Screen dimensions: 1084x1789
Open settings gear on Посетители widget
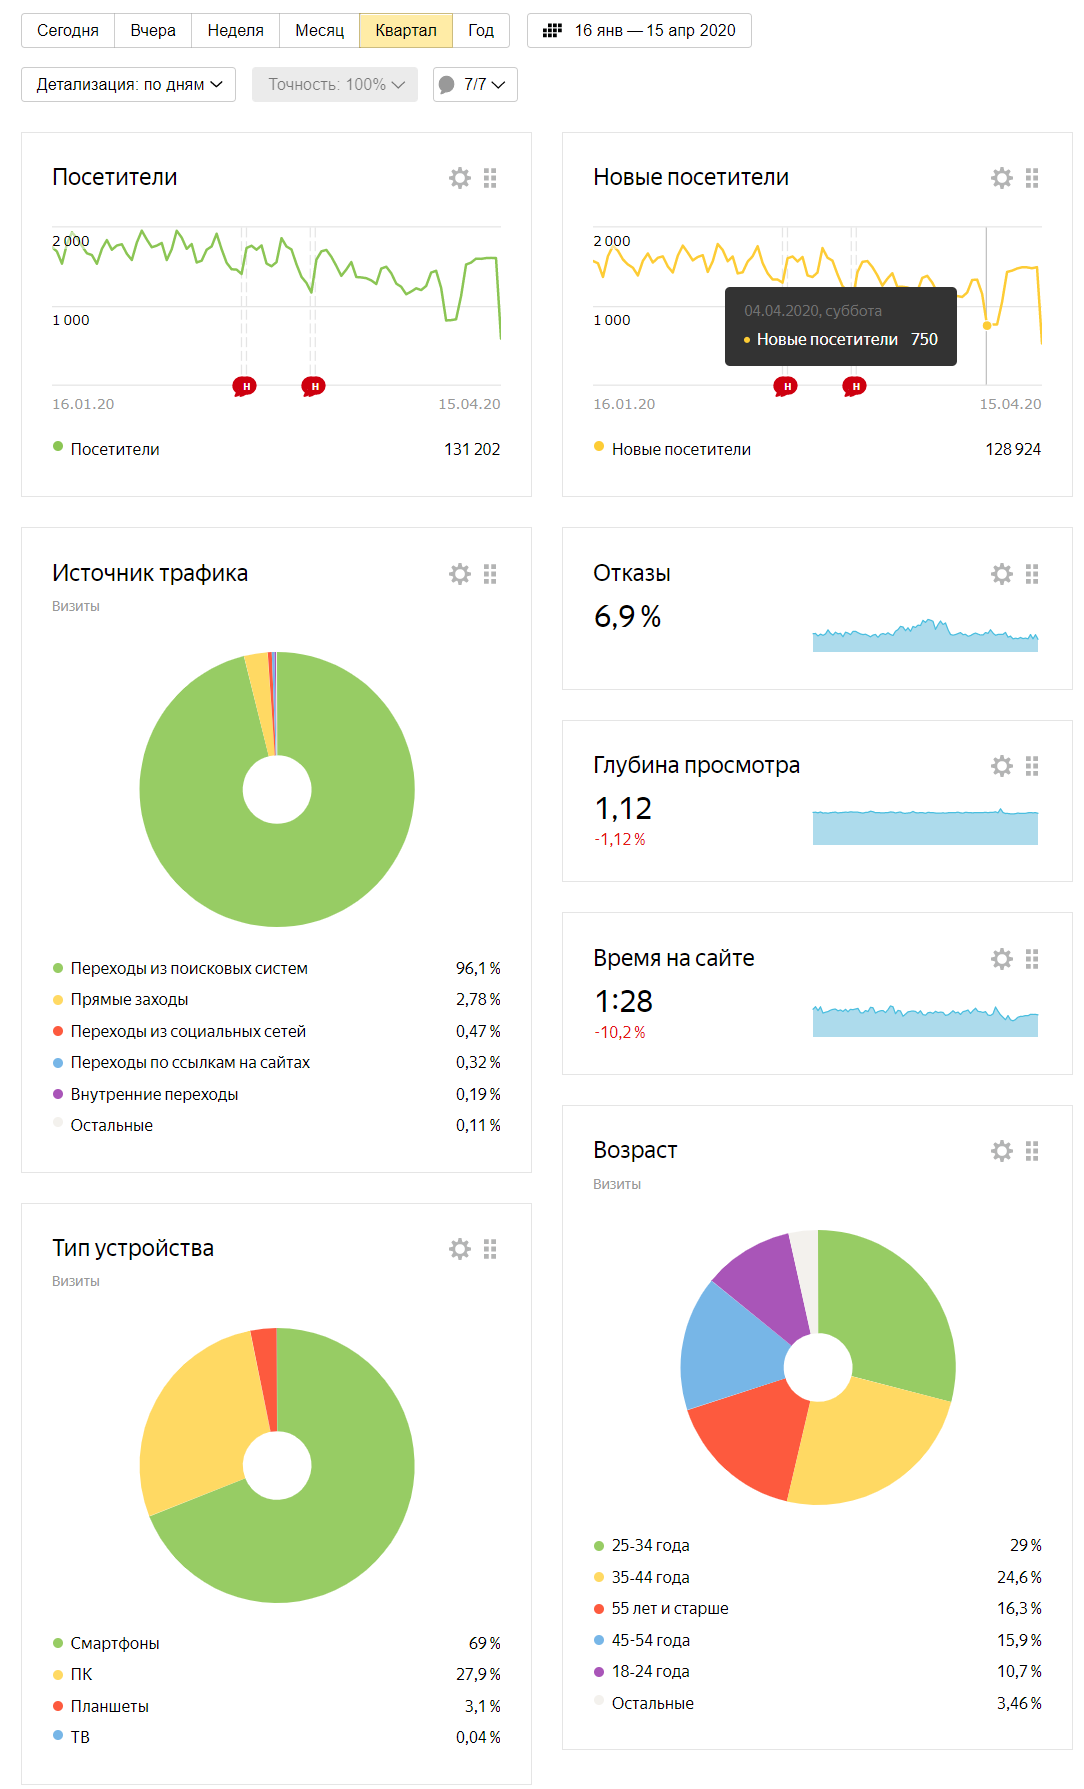[x=460, y=178]
